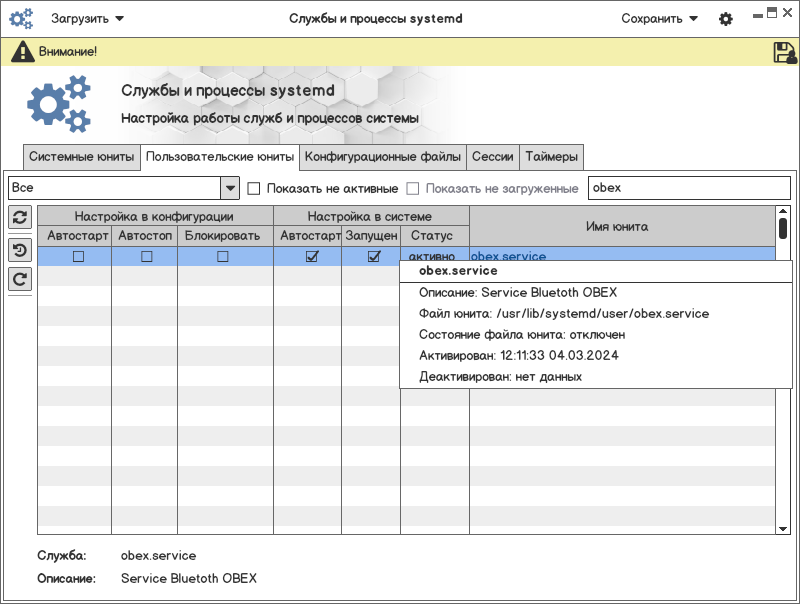Click the redo circular arrow icon

(x=20, y=279)
